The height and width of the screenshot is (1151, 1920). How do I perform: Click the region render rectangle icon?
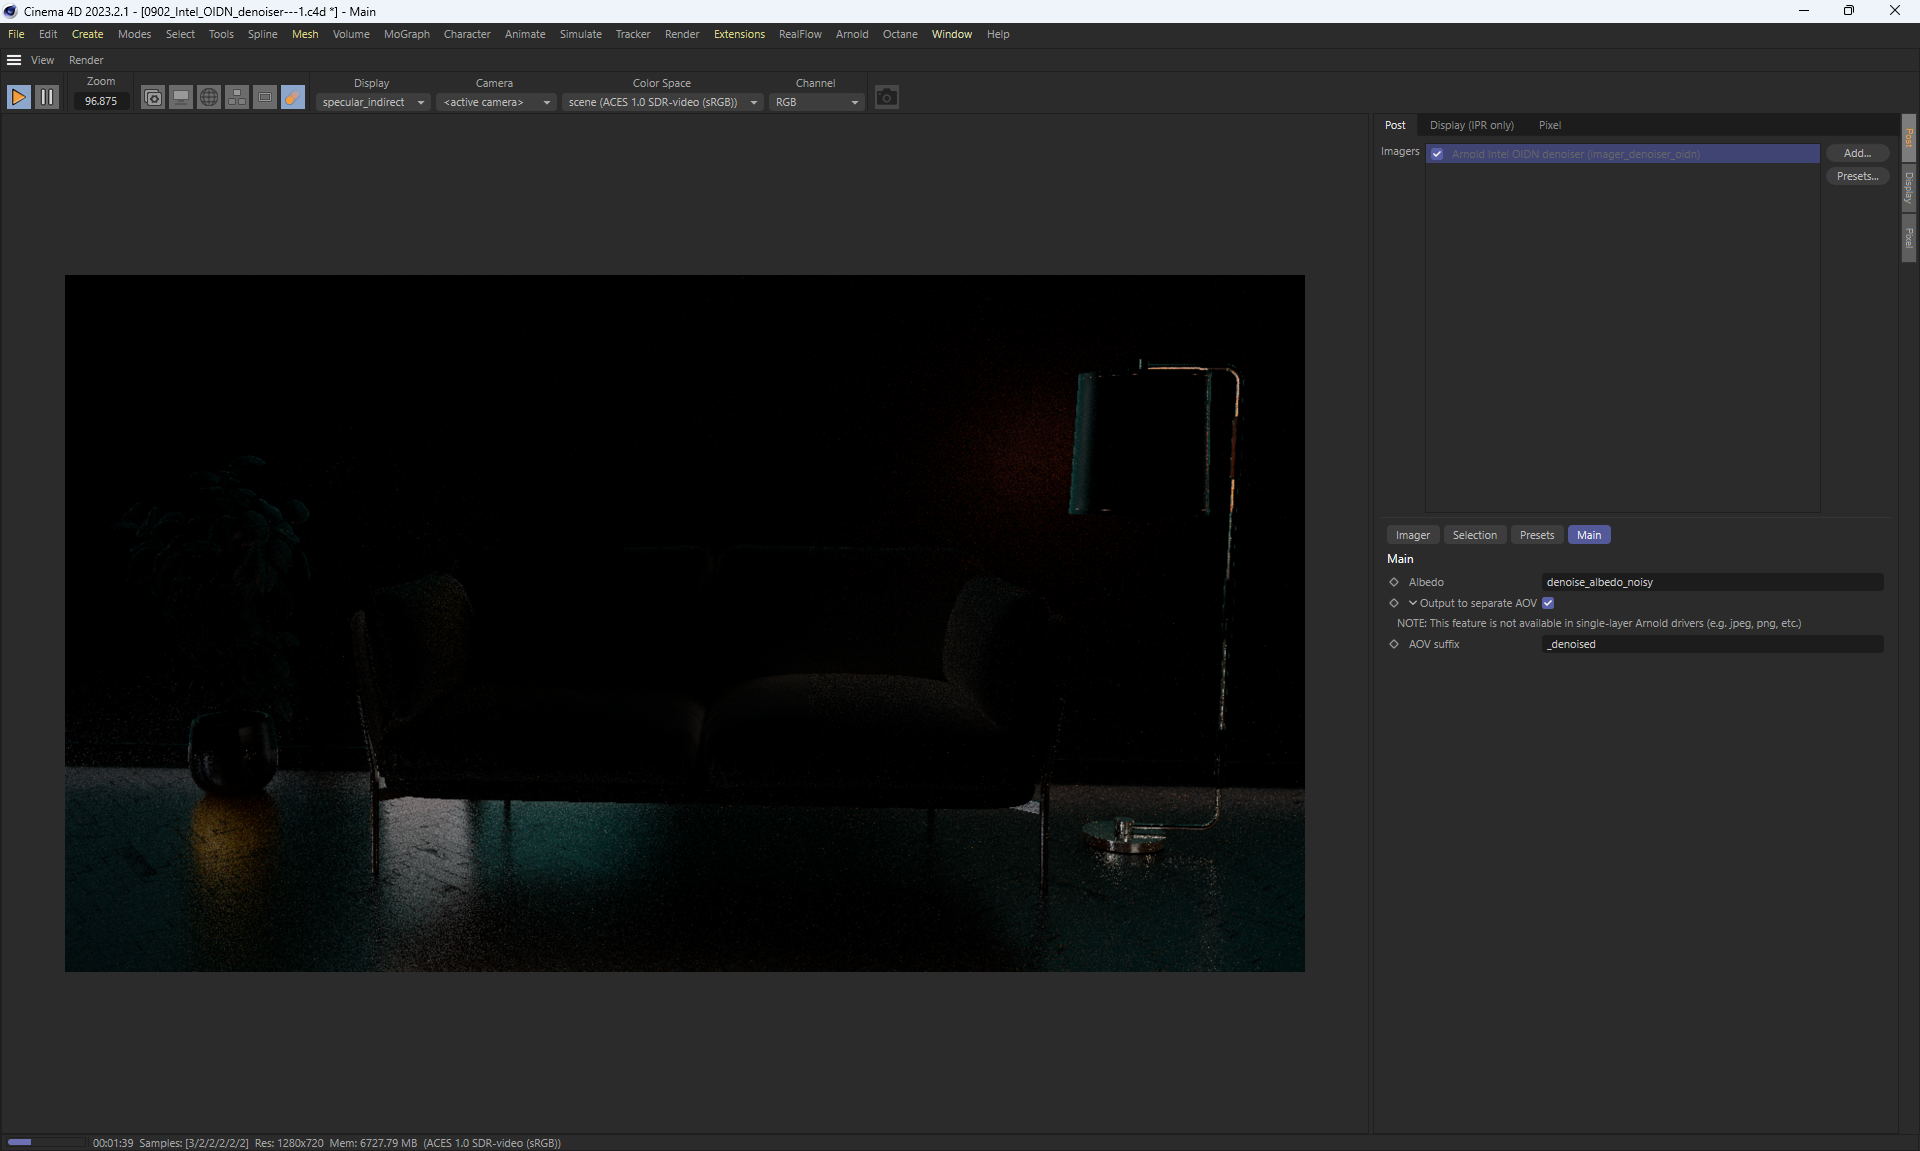point(265,97)
